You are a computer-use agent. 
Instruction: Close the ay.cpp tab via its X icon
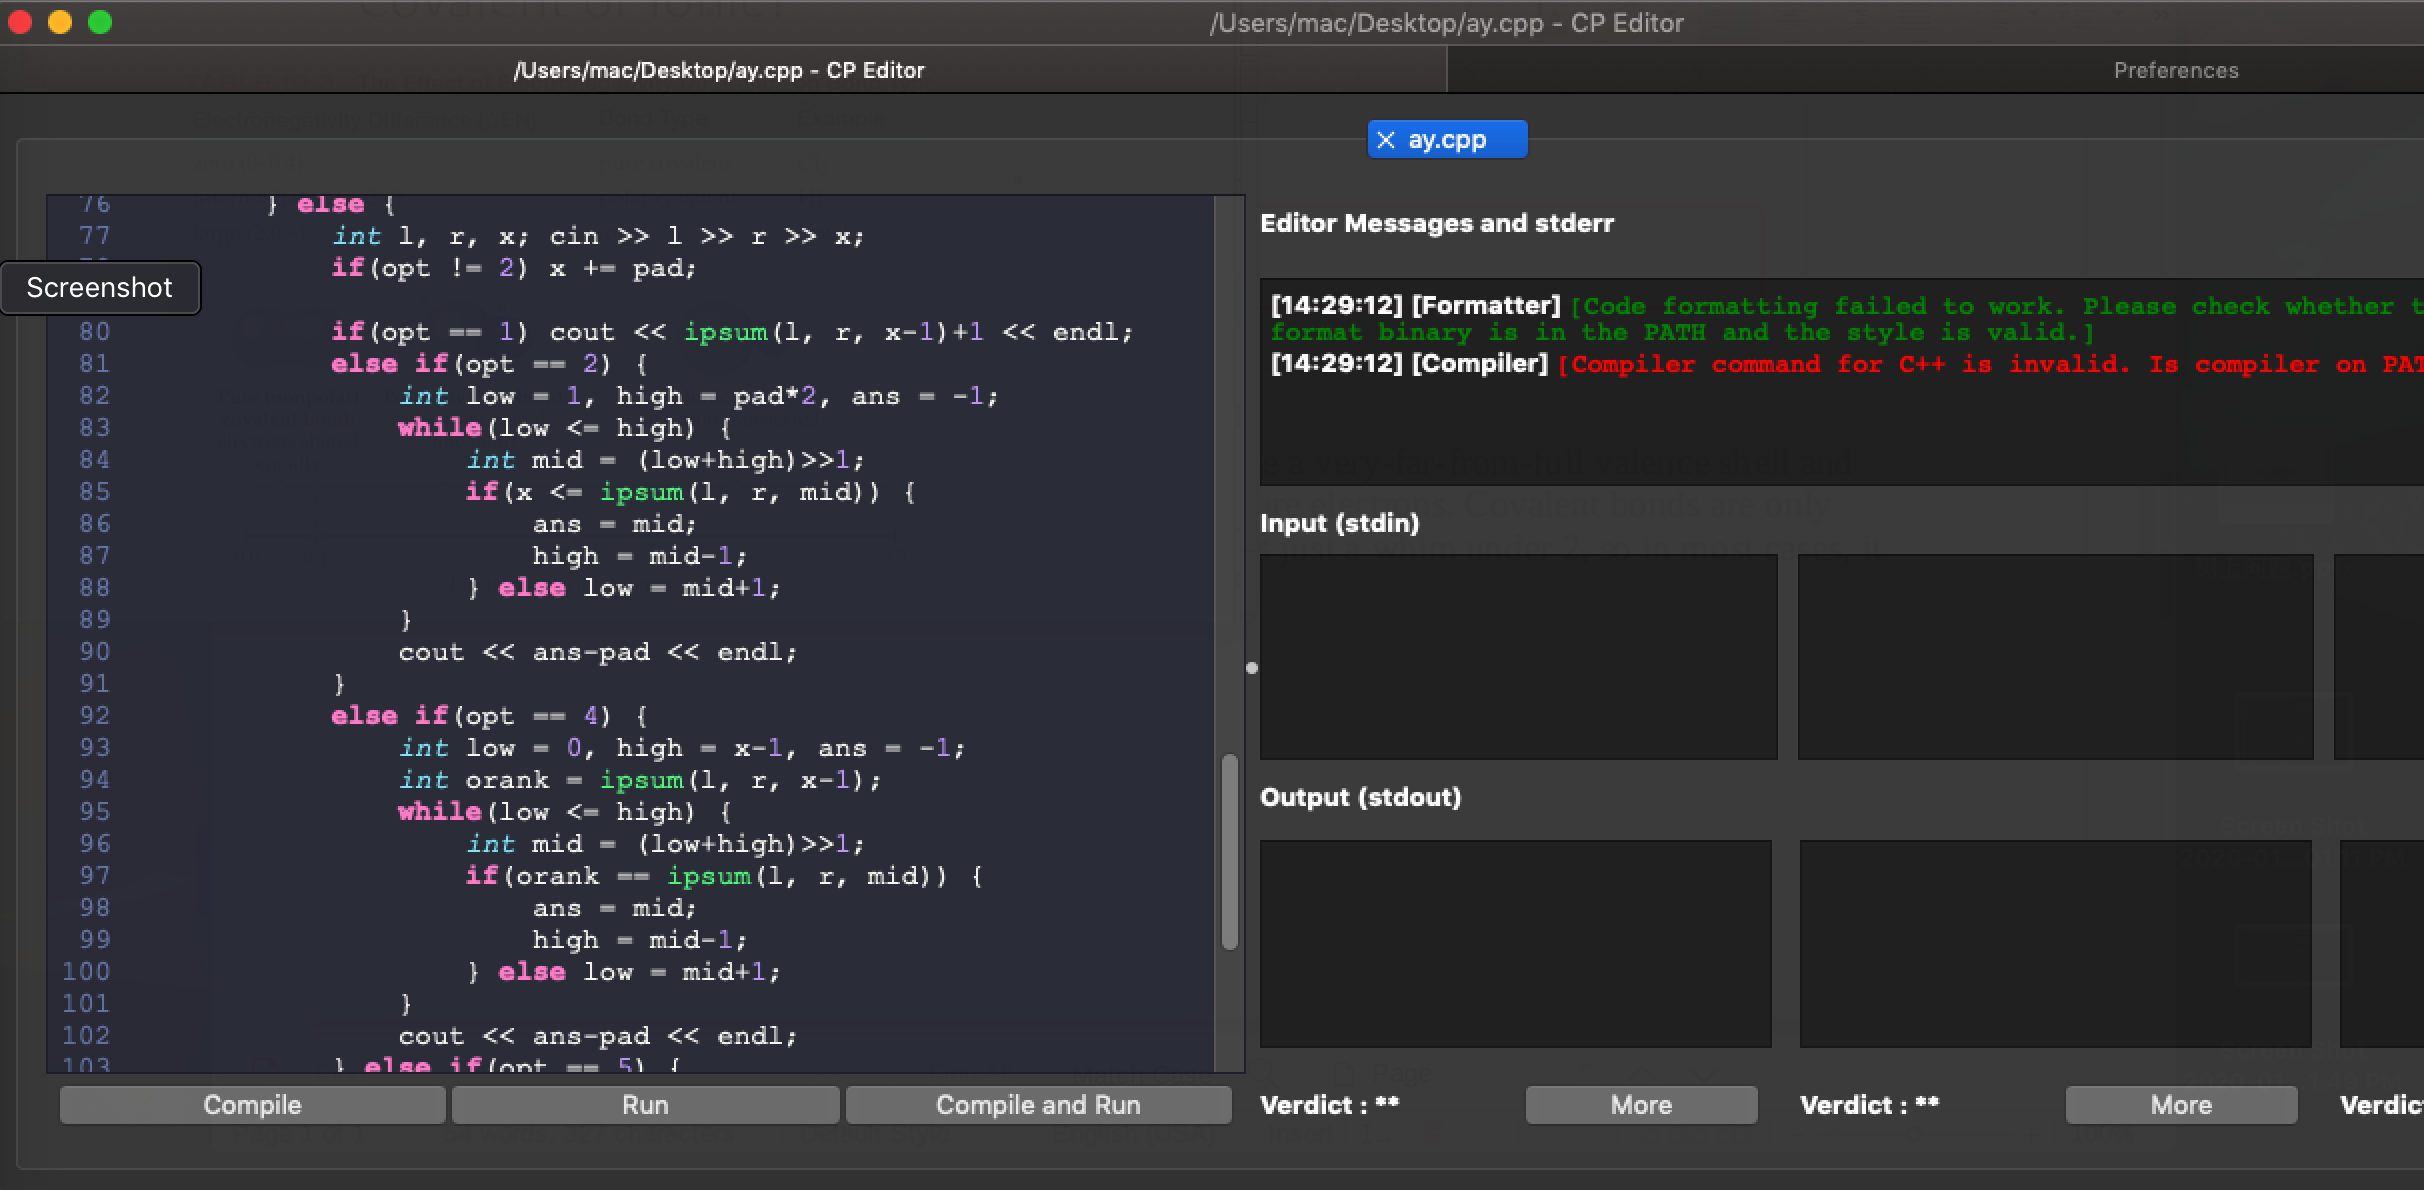[x=1386, y=139]
